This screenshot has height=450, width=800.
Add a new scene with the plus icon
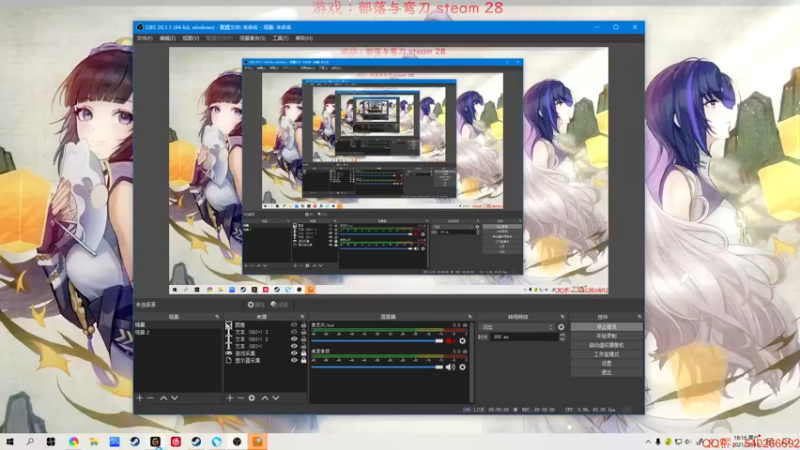[139, 397]
